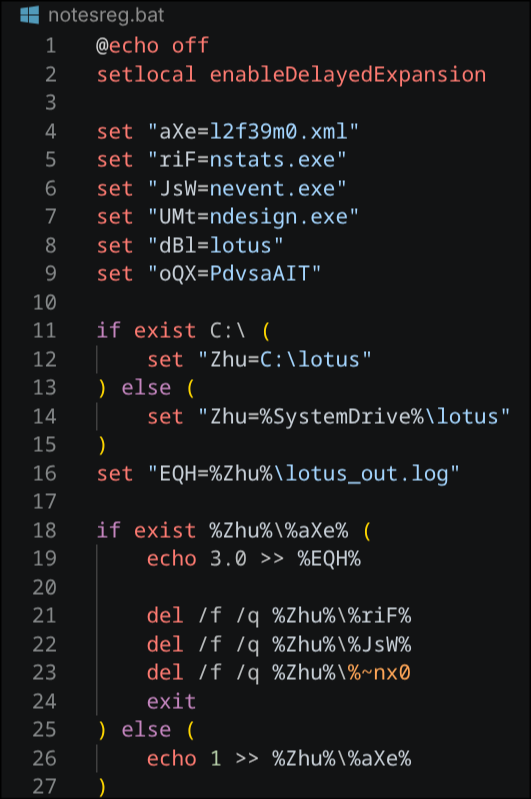Screen dimensions: 531x799
Task: Click line number 11 in the gutter
Action: (44, 331)
